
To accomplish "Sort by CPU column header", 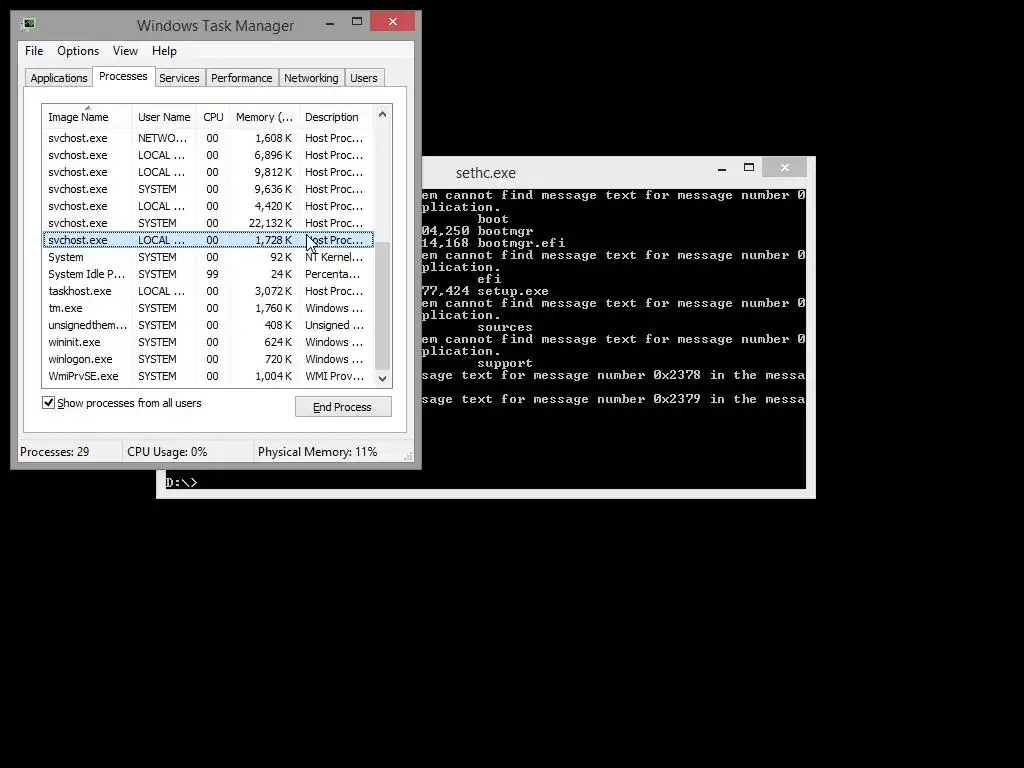I will tap(213, 117).
